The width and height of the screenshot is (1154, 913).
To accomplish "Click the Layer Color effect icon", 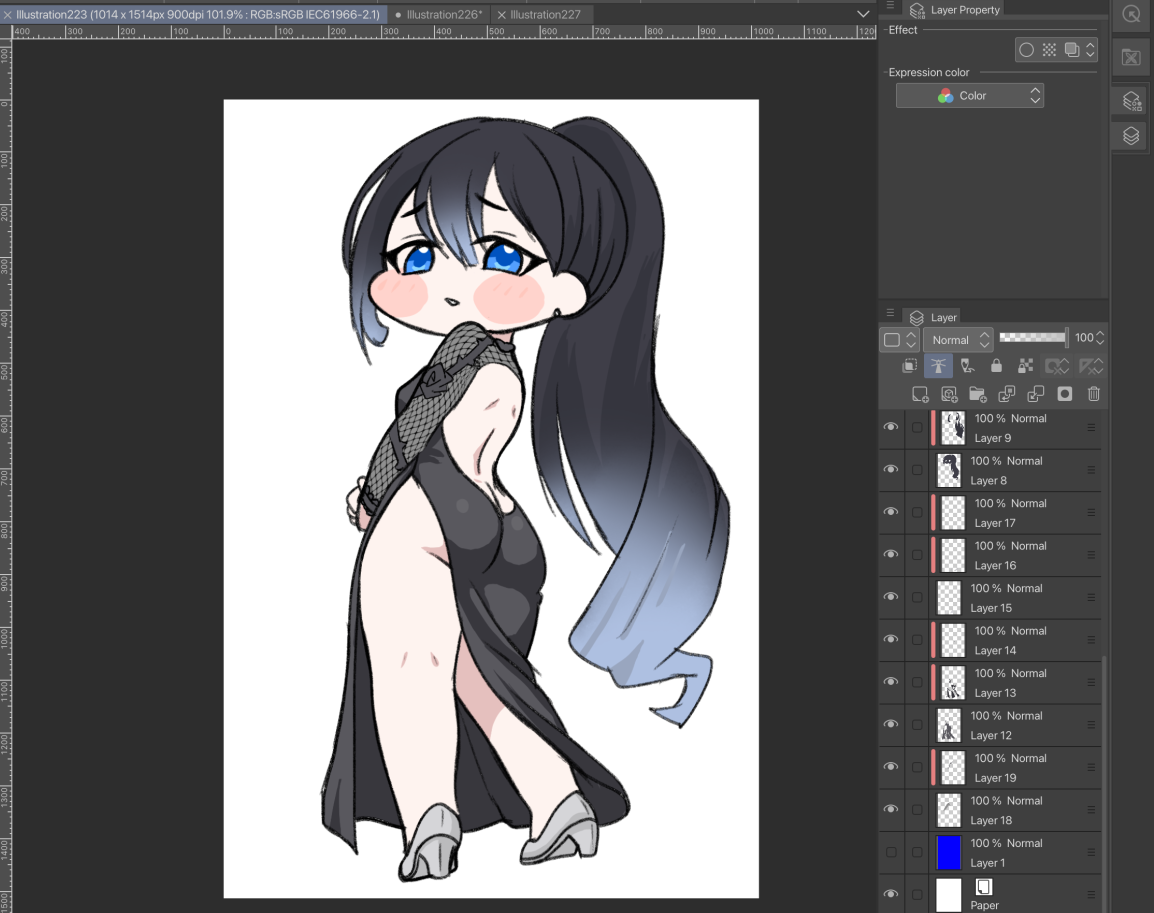I will tap(1072, 49).
